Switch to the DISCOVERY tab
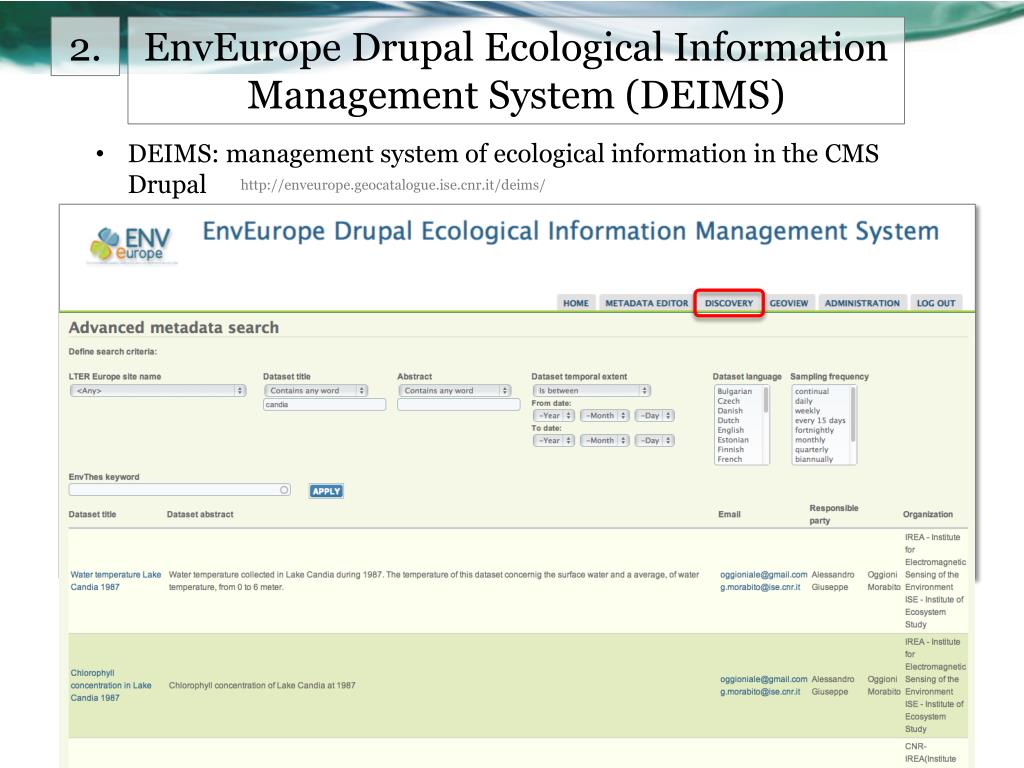Screen dimensions: 1024x768 (x=729, y=303)
